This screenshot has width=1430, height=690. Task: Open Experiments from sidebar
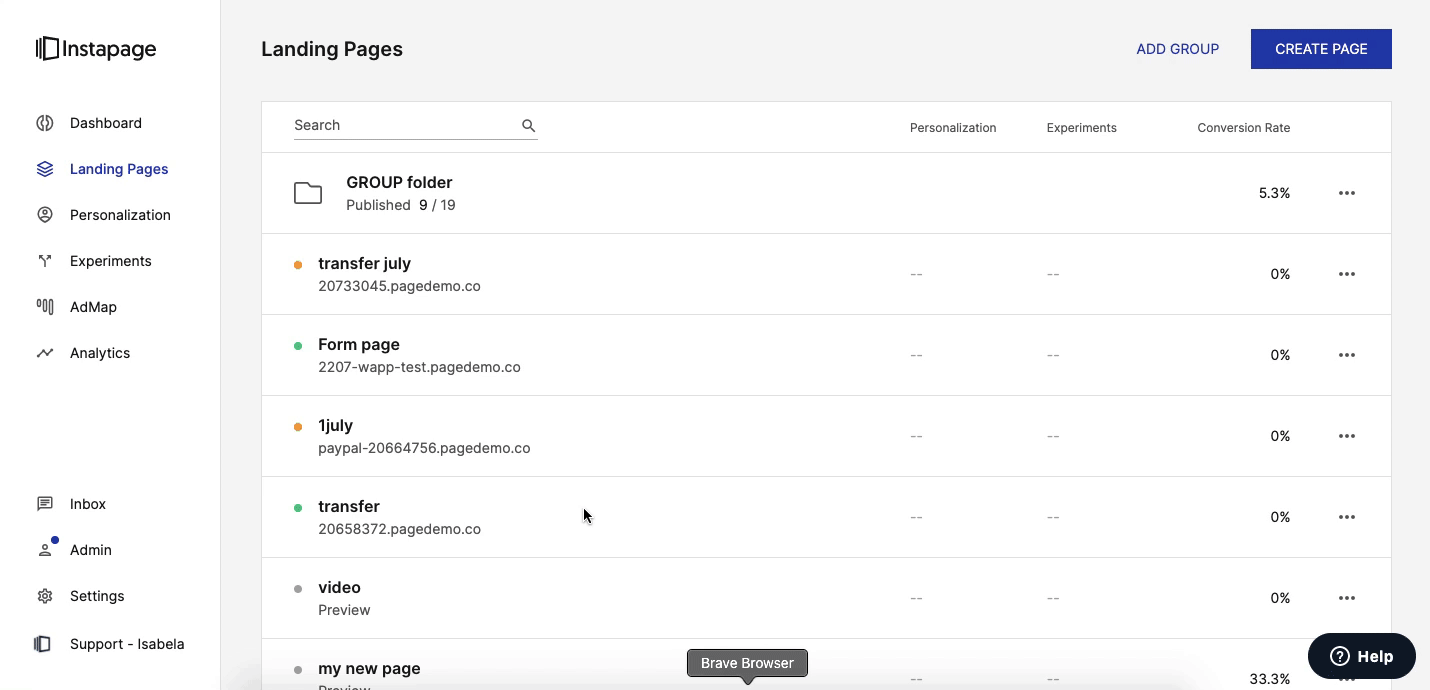click(x=111, y=261)
